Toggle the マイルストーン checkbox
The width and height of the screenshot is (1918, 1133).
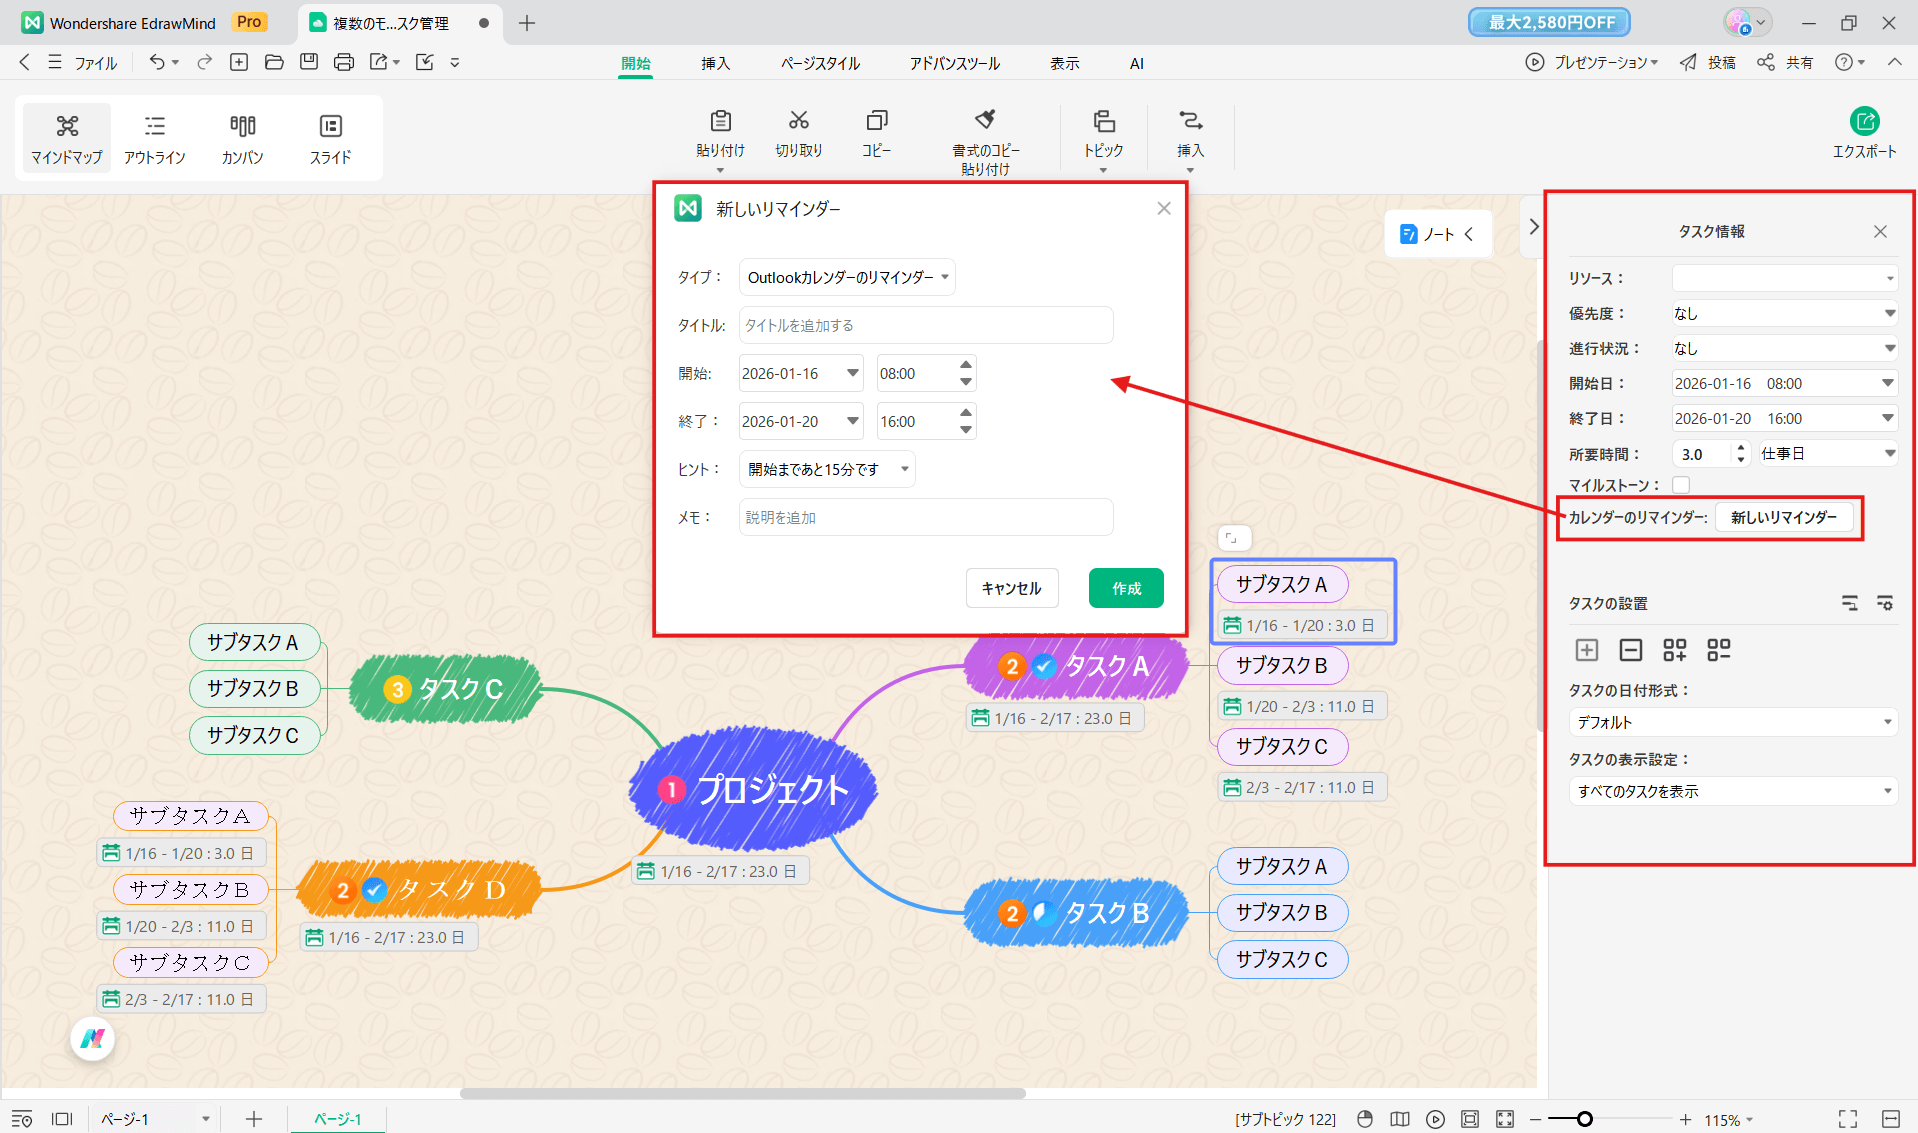[1680, 484]
